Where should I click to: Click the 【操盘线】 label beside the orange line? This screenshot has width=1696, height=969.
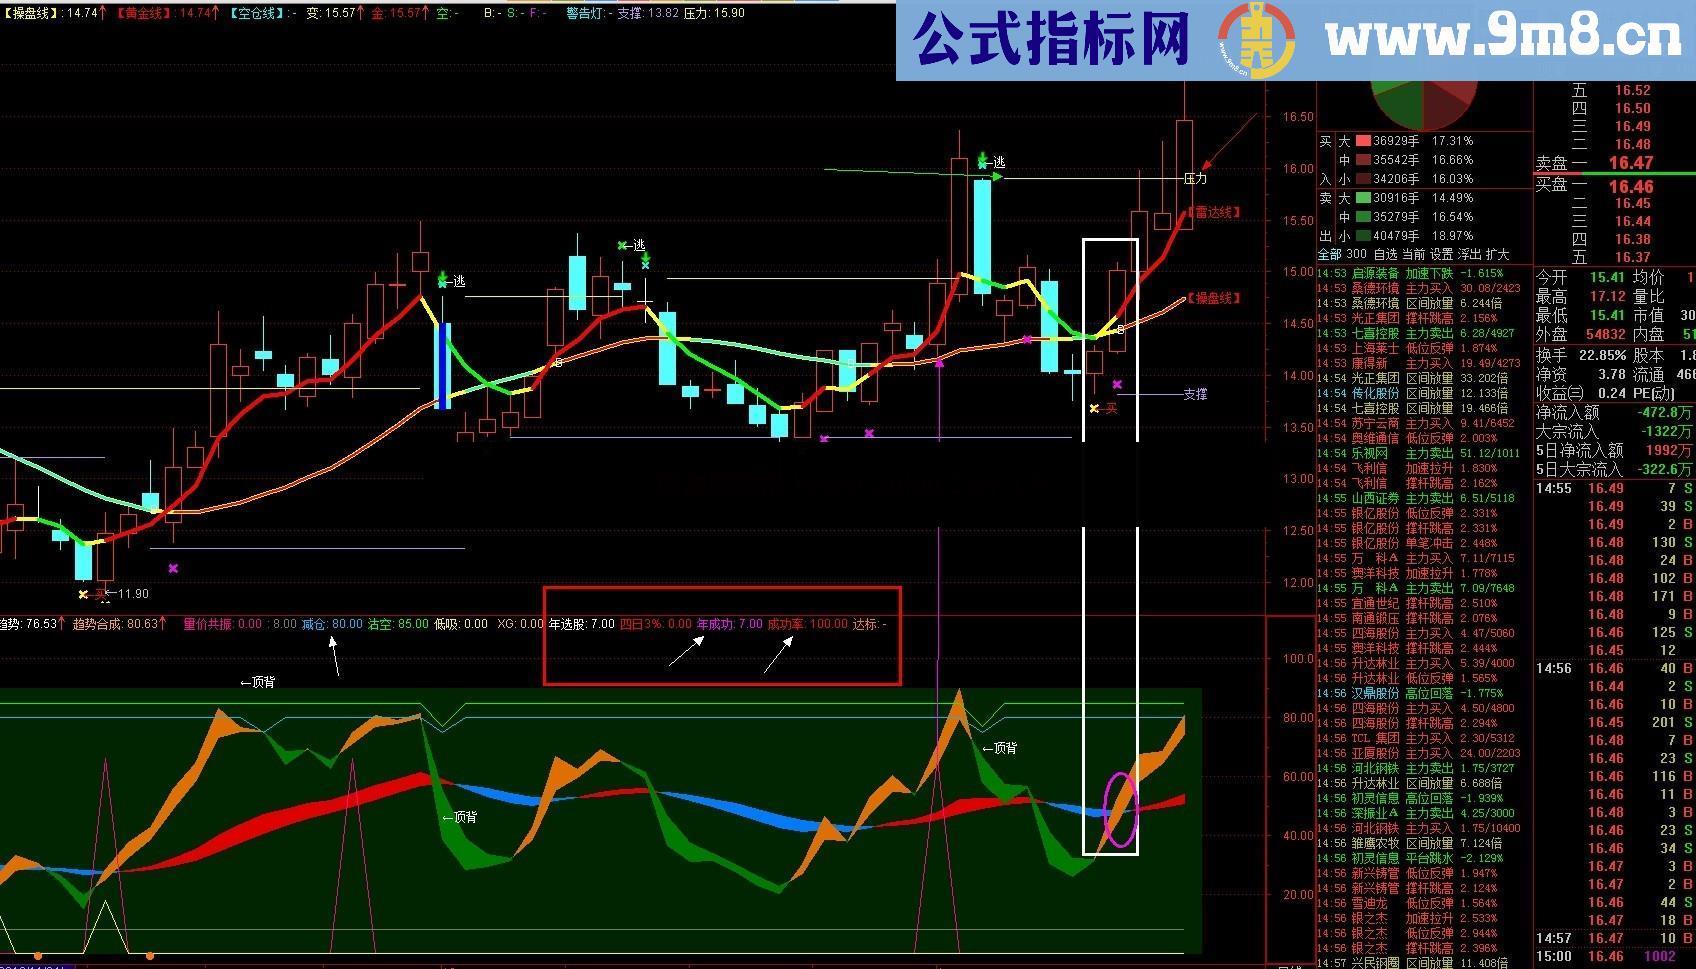pyautogui.click(x=1214, y=298)
